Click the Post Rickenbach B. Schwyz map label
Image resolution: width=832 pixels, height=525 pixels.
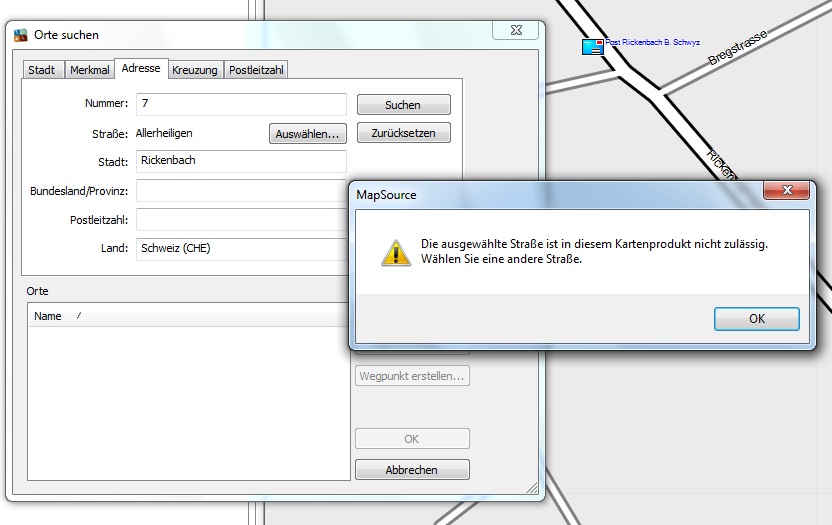click(653, 42)
